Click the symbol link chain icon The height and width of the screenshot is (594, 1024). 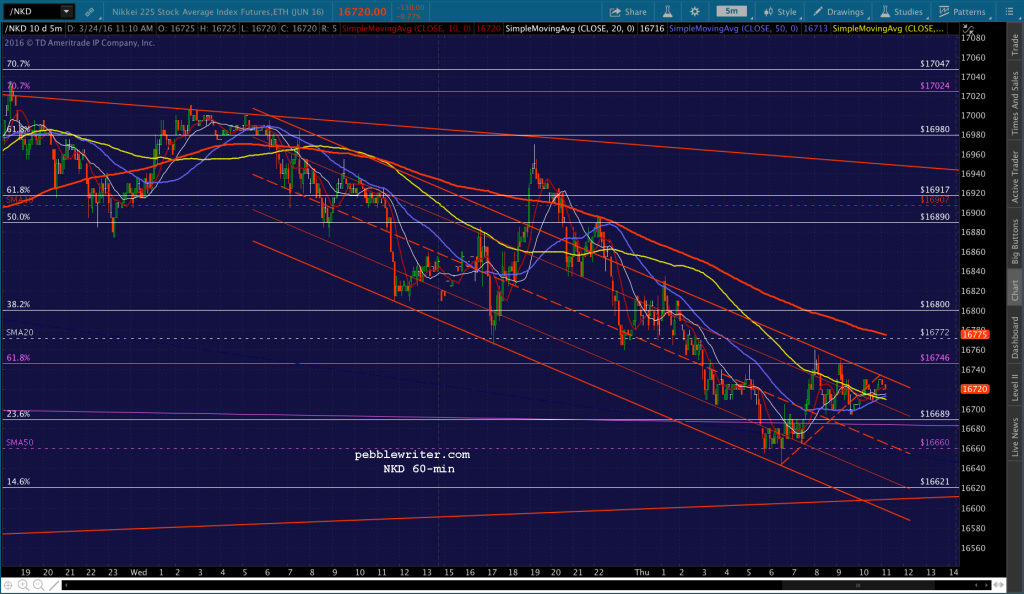point(89,12)
